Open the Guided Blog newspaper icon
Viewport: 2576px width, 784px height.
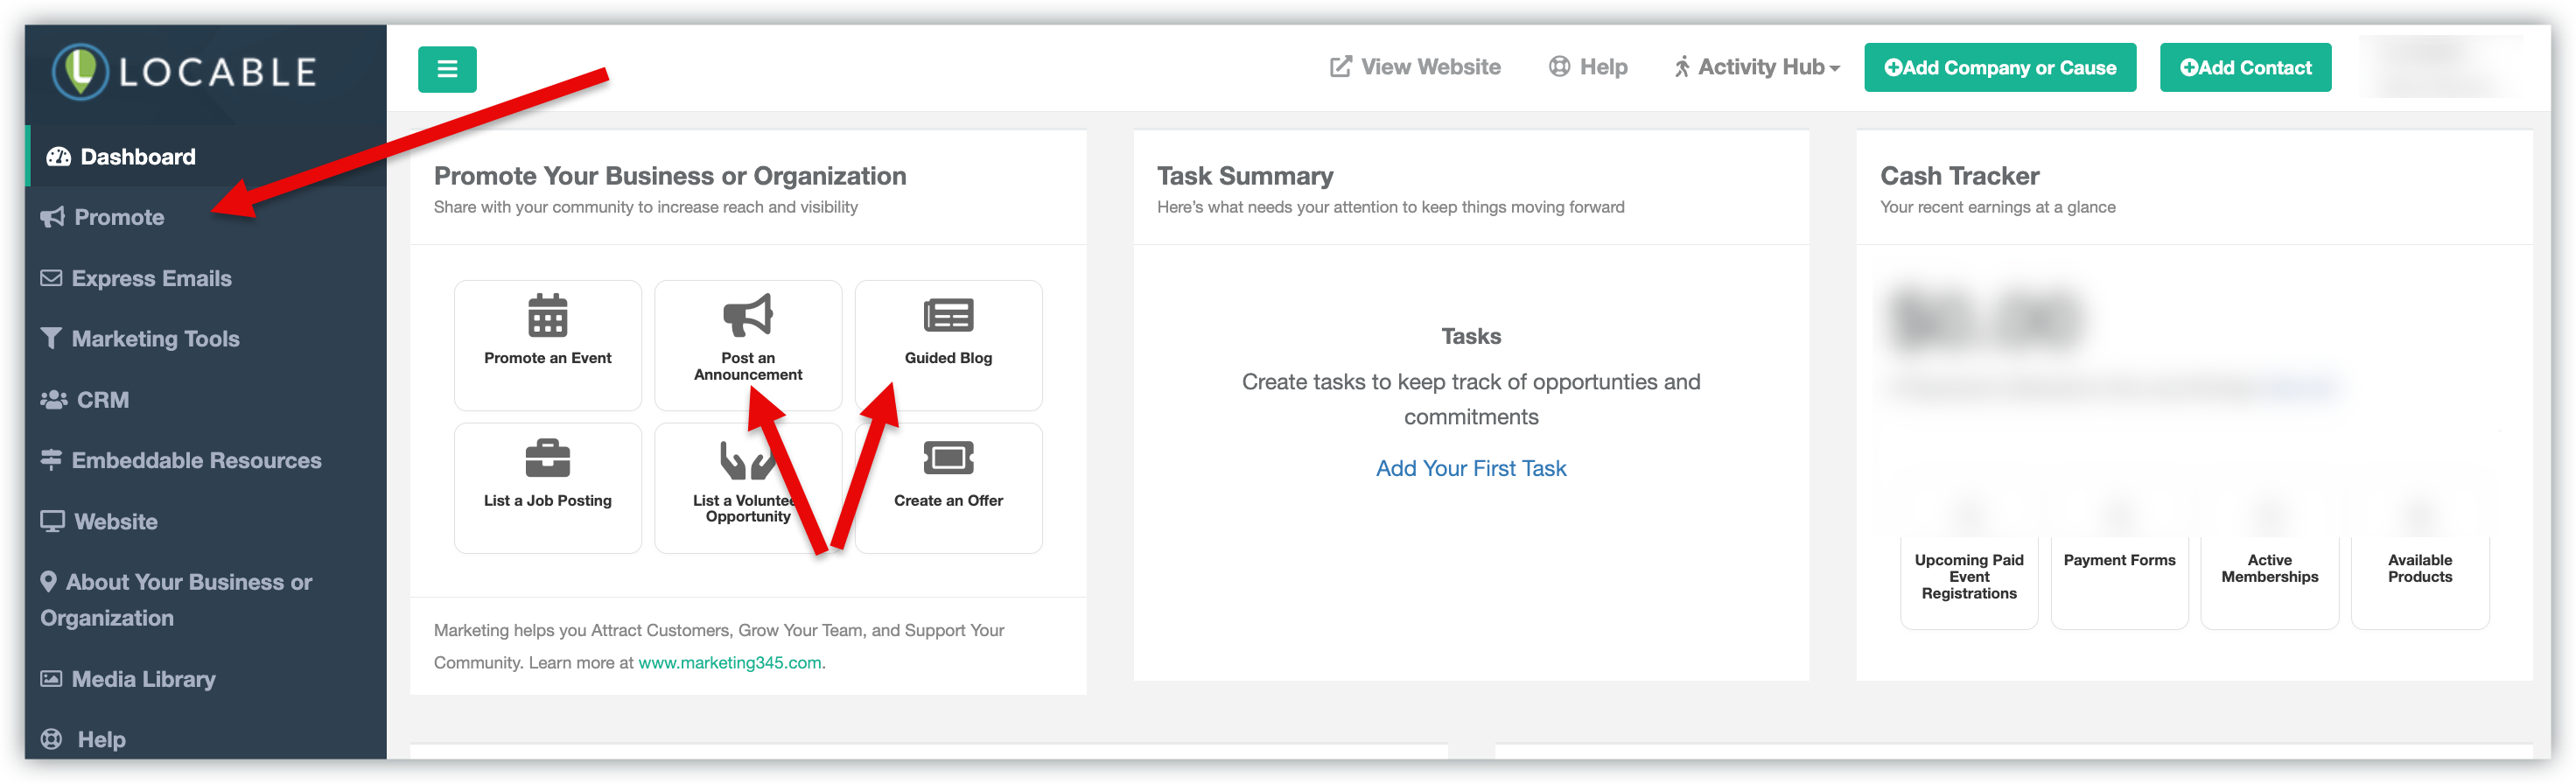947,316
